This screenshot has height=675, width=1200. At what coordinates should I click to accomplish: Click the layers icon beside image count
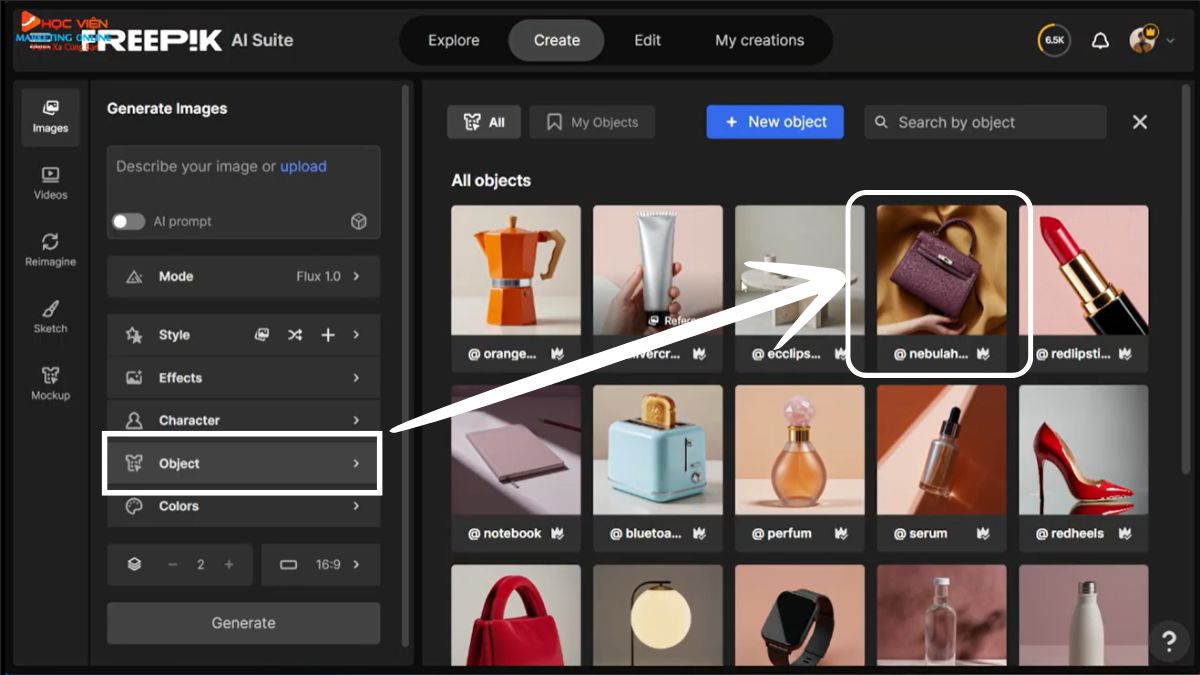coord(135,564)
